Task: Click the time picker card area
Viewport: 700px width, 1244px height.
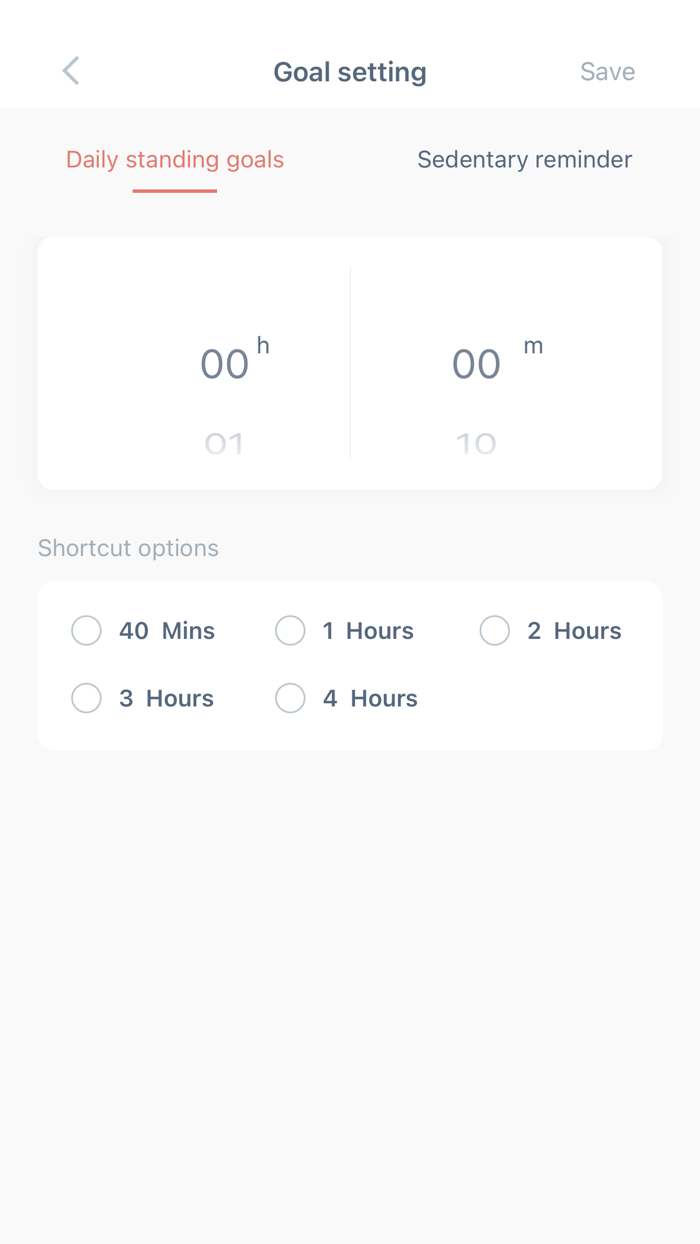Action: click(349, 363)
